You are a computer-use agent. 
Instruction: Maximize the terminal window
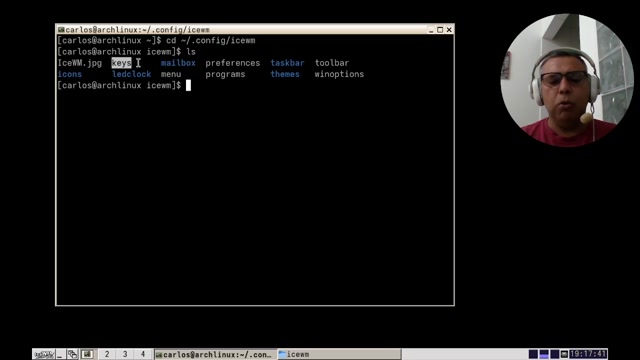(x=440, y=29)
